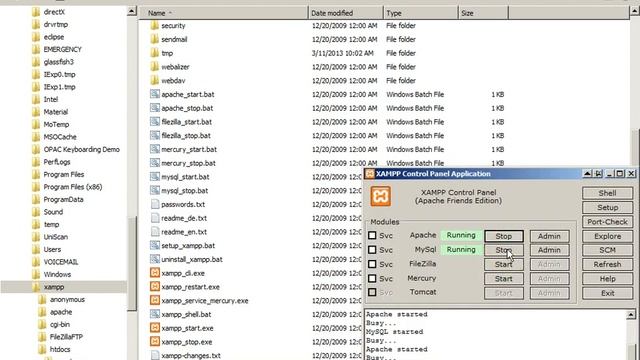Open SCM services manager
Screen dimensions: 640x360
(x=607, y=250)
